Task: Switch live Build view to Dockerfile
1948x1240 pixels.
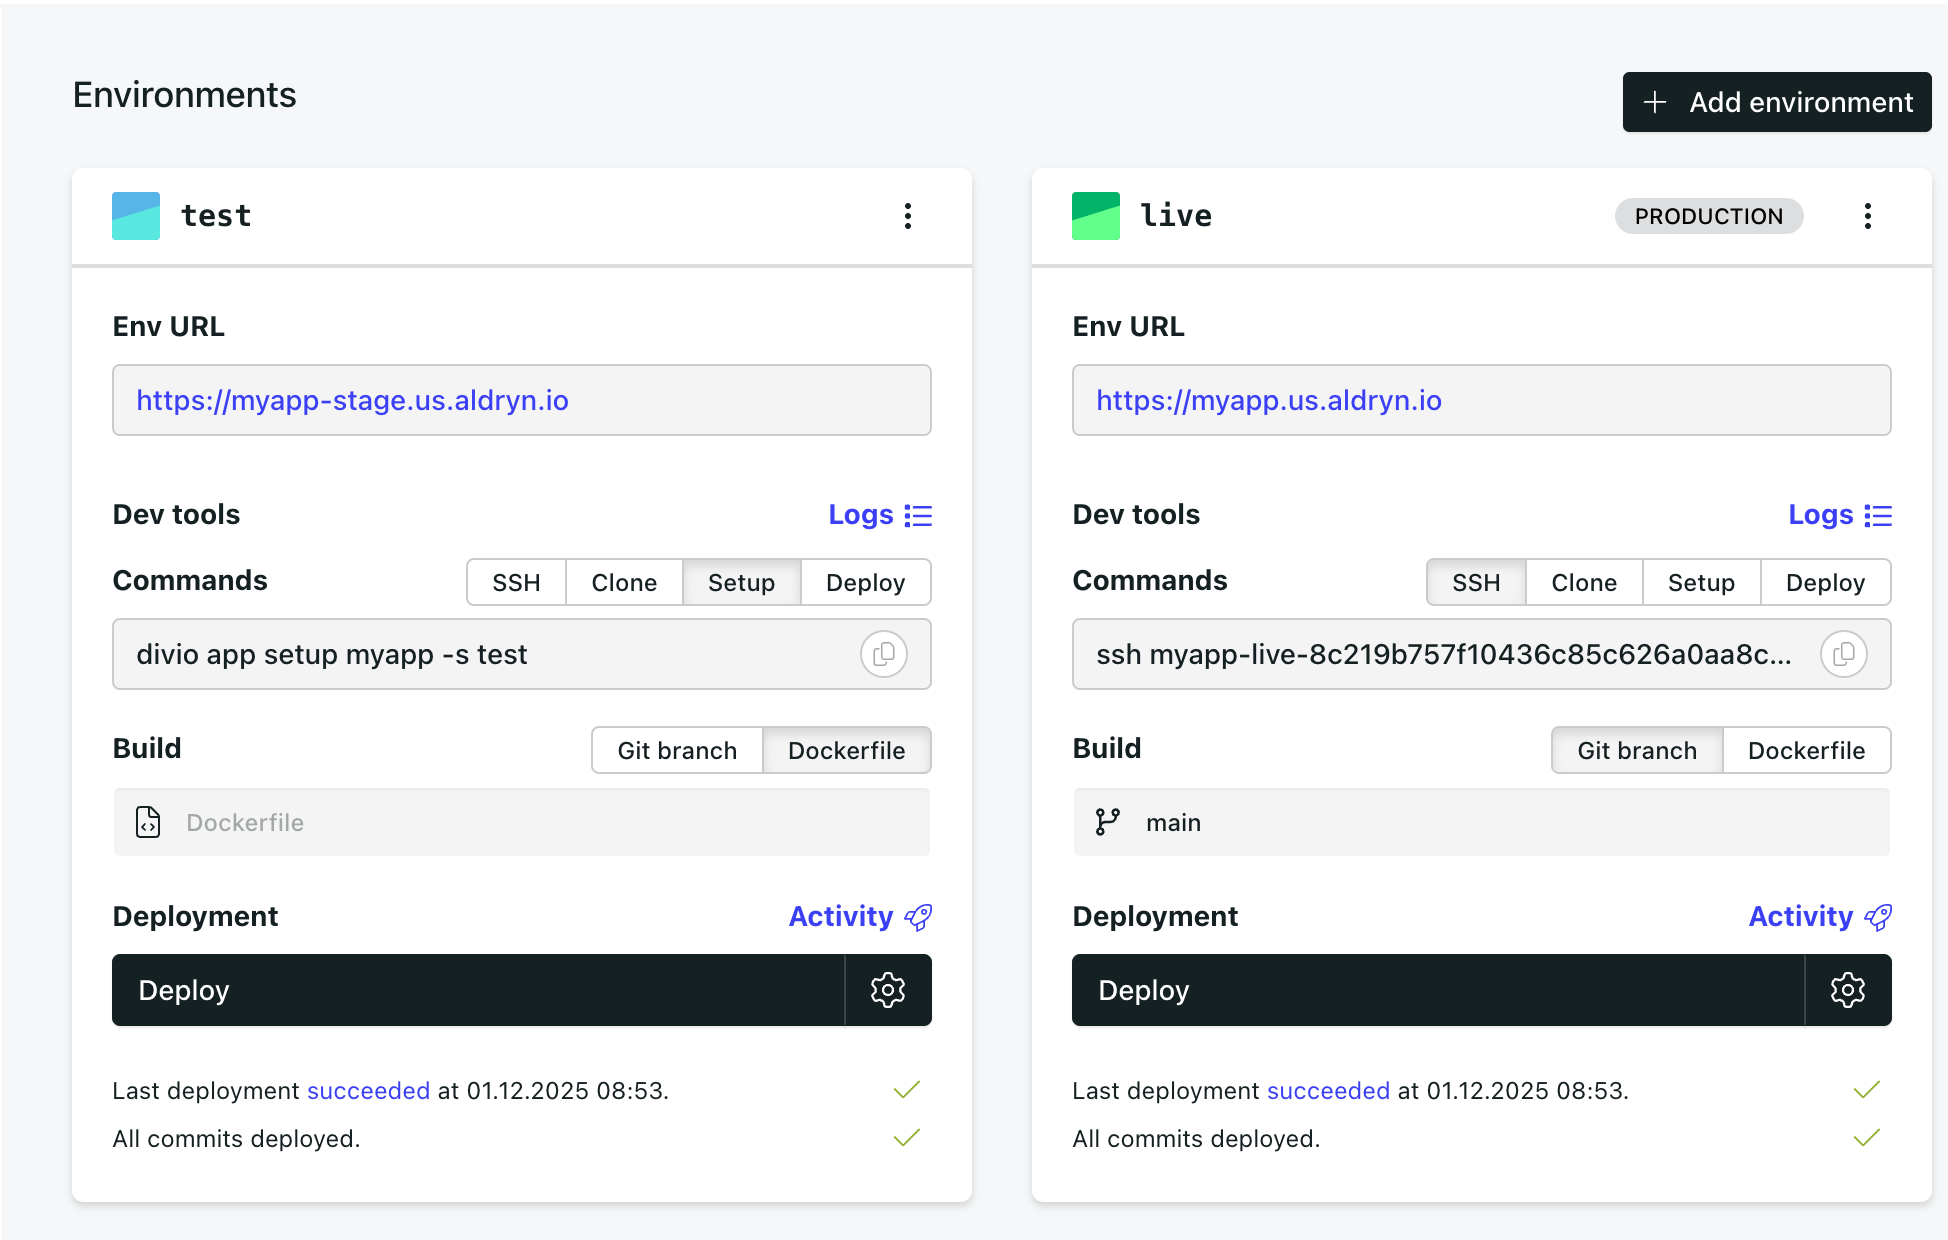Action: pyautogui.click(x=1805, y=751)
